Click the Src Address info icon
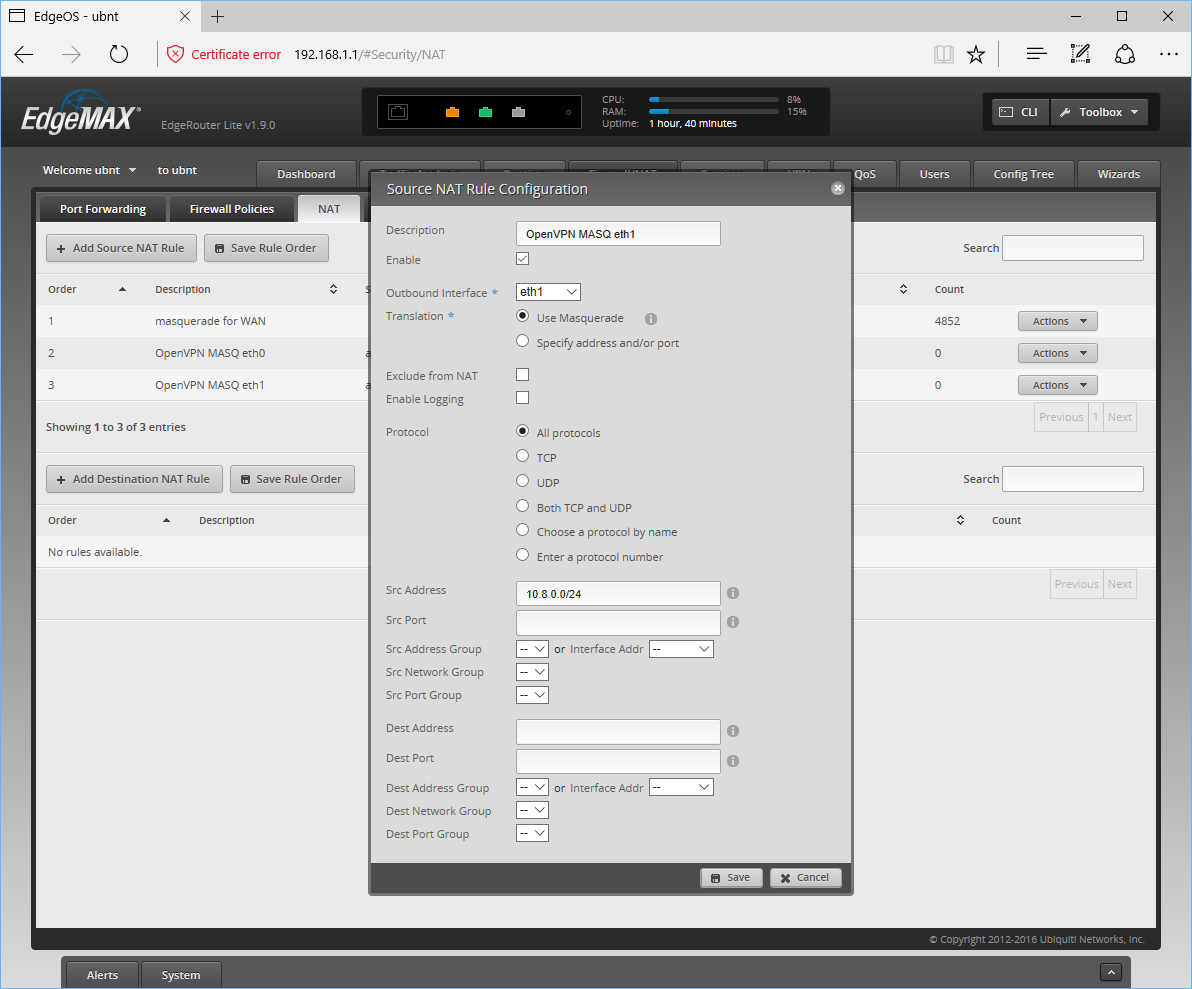This screenshot has width=1192, height=989. click(x=732, y=593)
